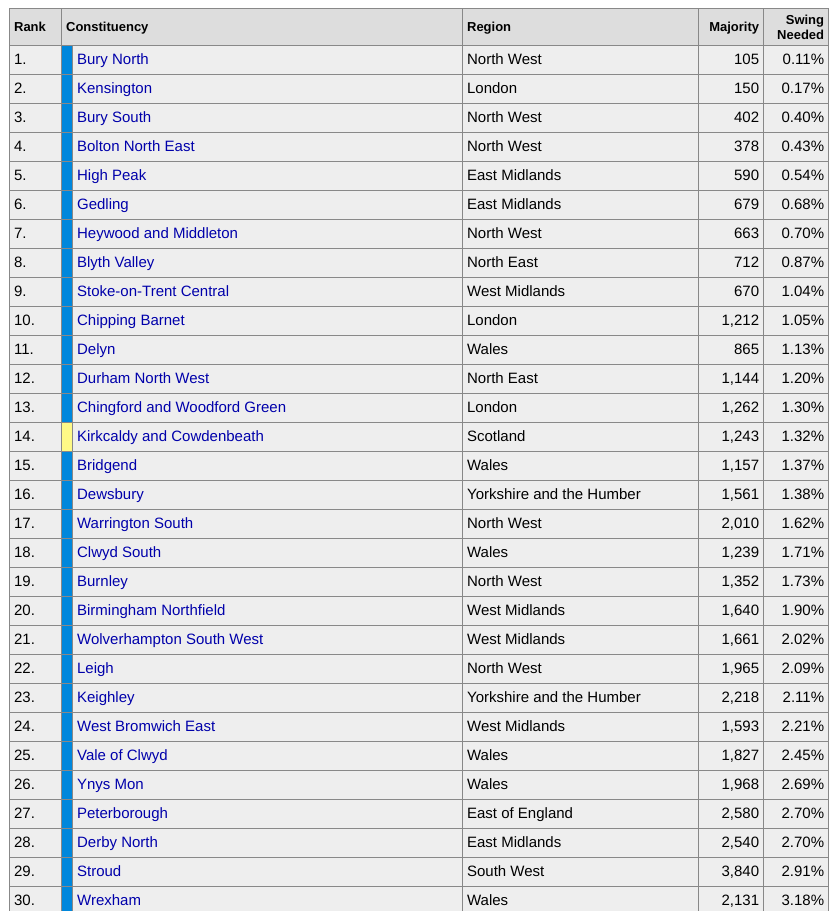832x911 pixels.
Task: Select the Scotland region cell
Action: point(580,437)
